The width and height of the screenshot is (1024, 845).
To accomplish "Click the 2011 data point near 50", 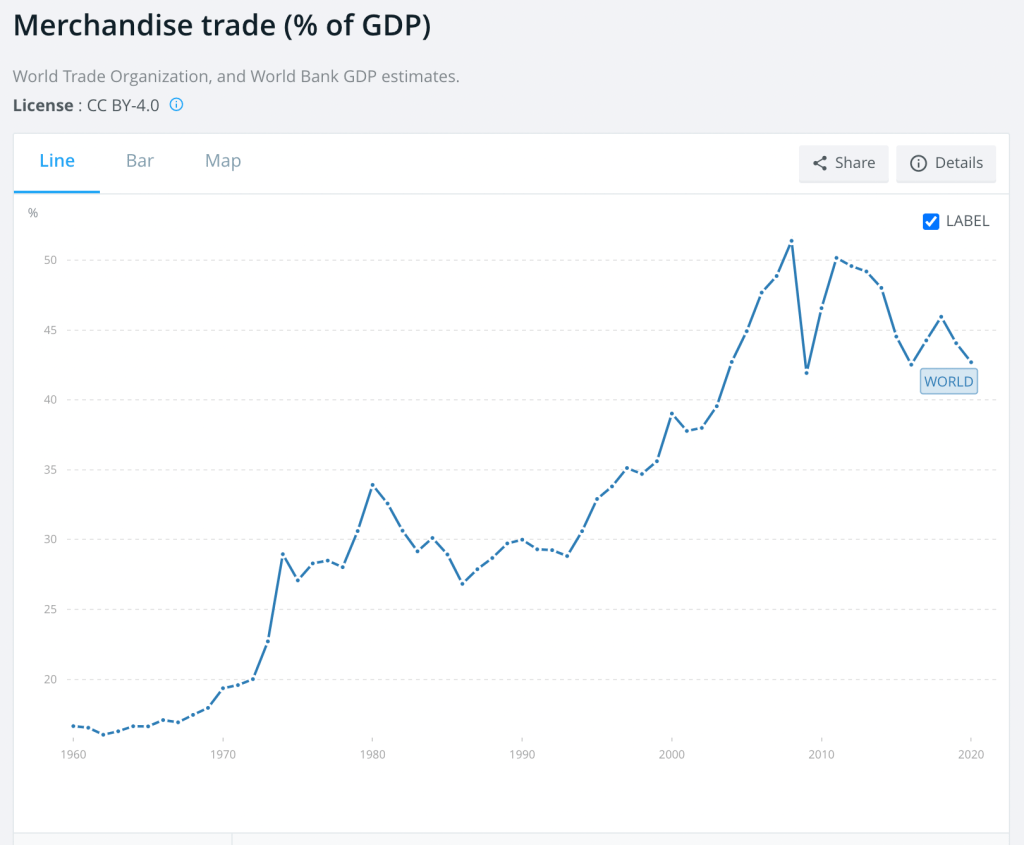I will point(836,258).
